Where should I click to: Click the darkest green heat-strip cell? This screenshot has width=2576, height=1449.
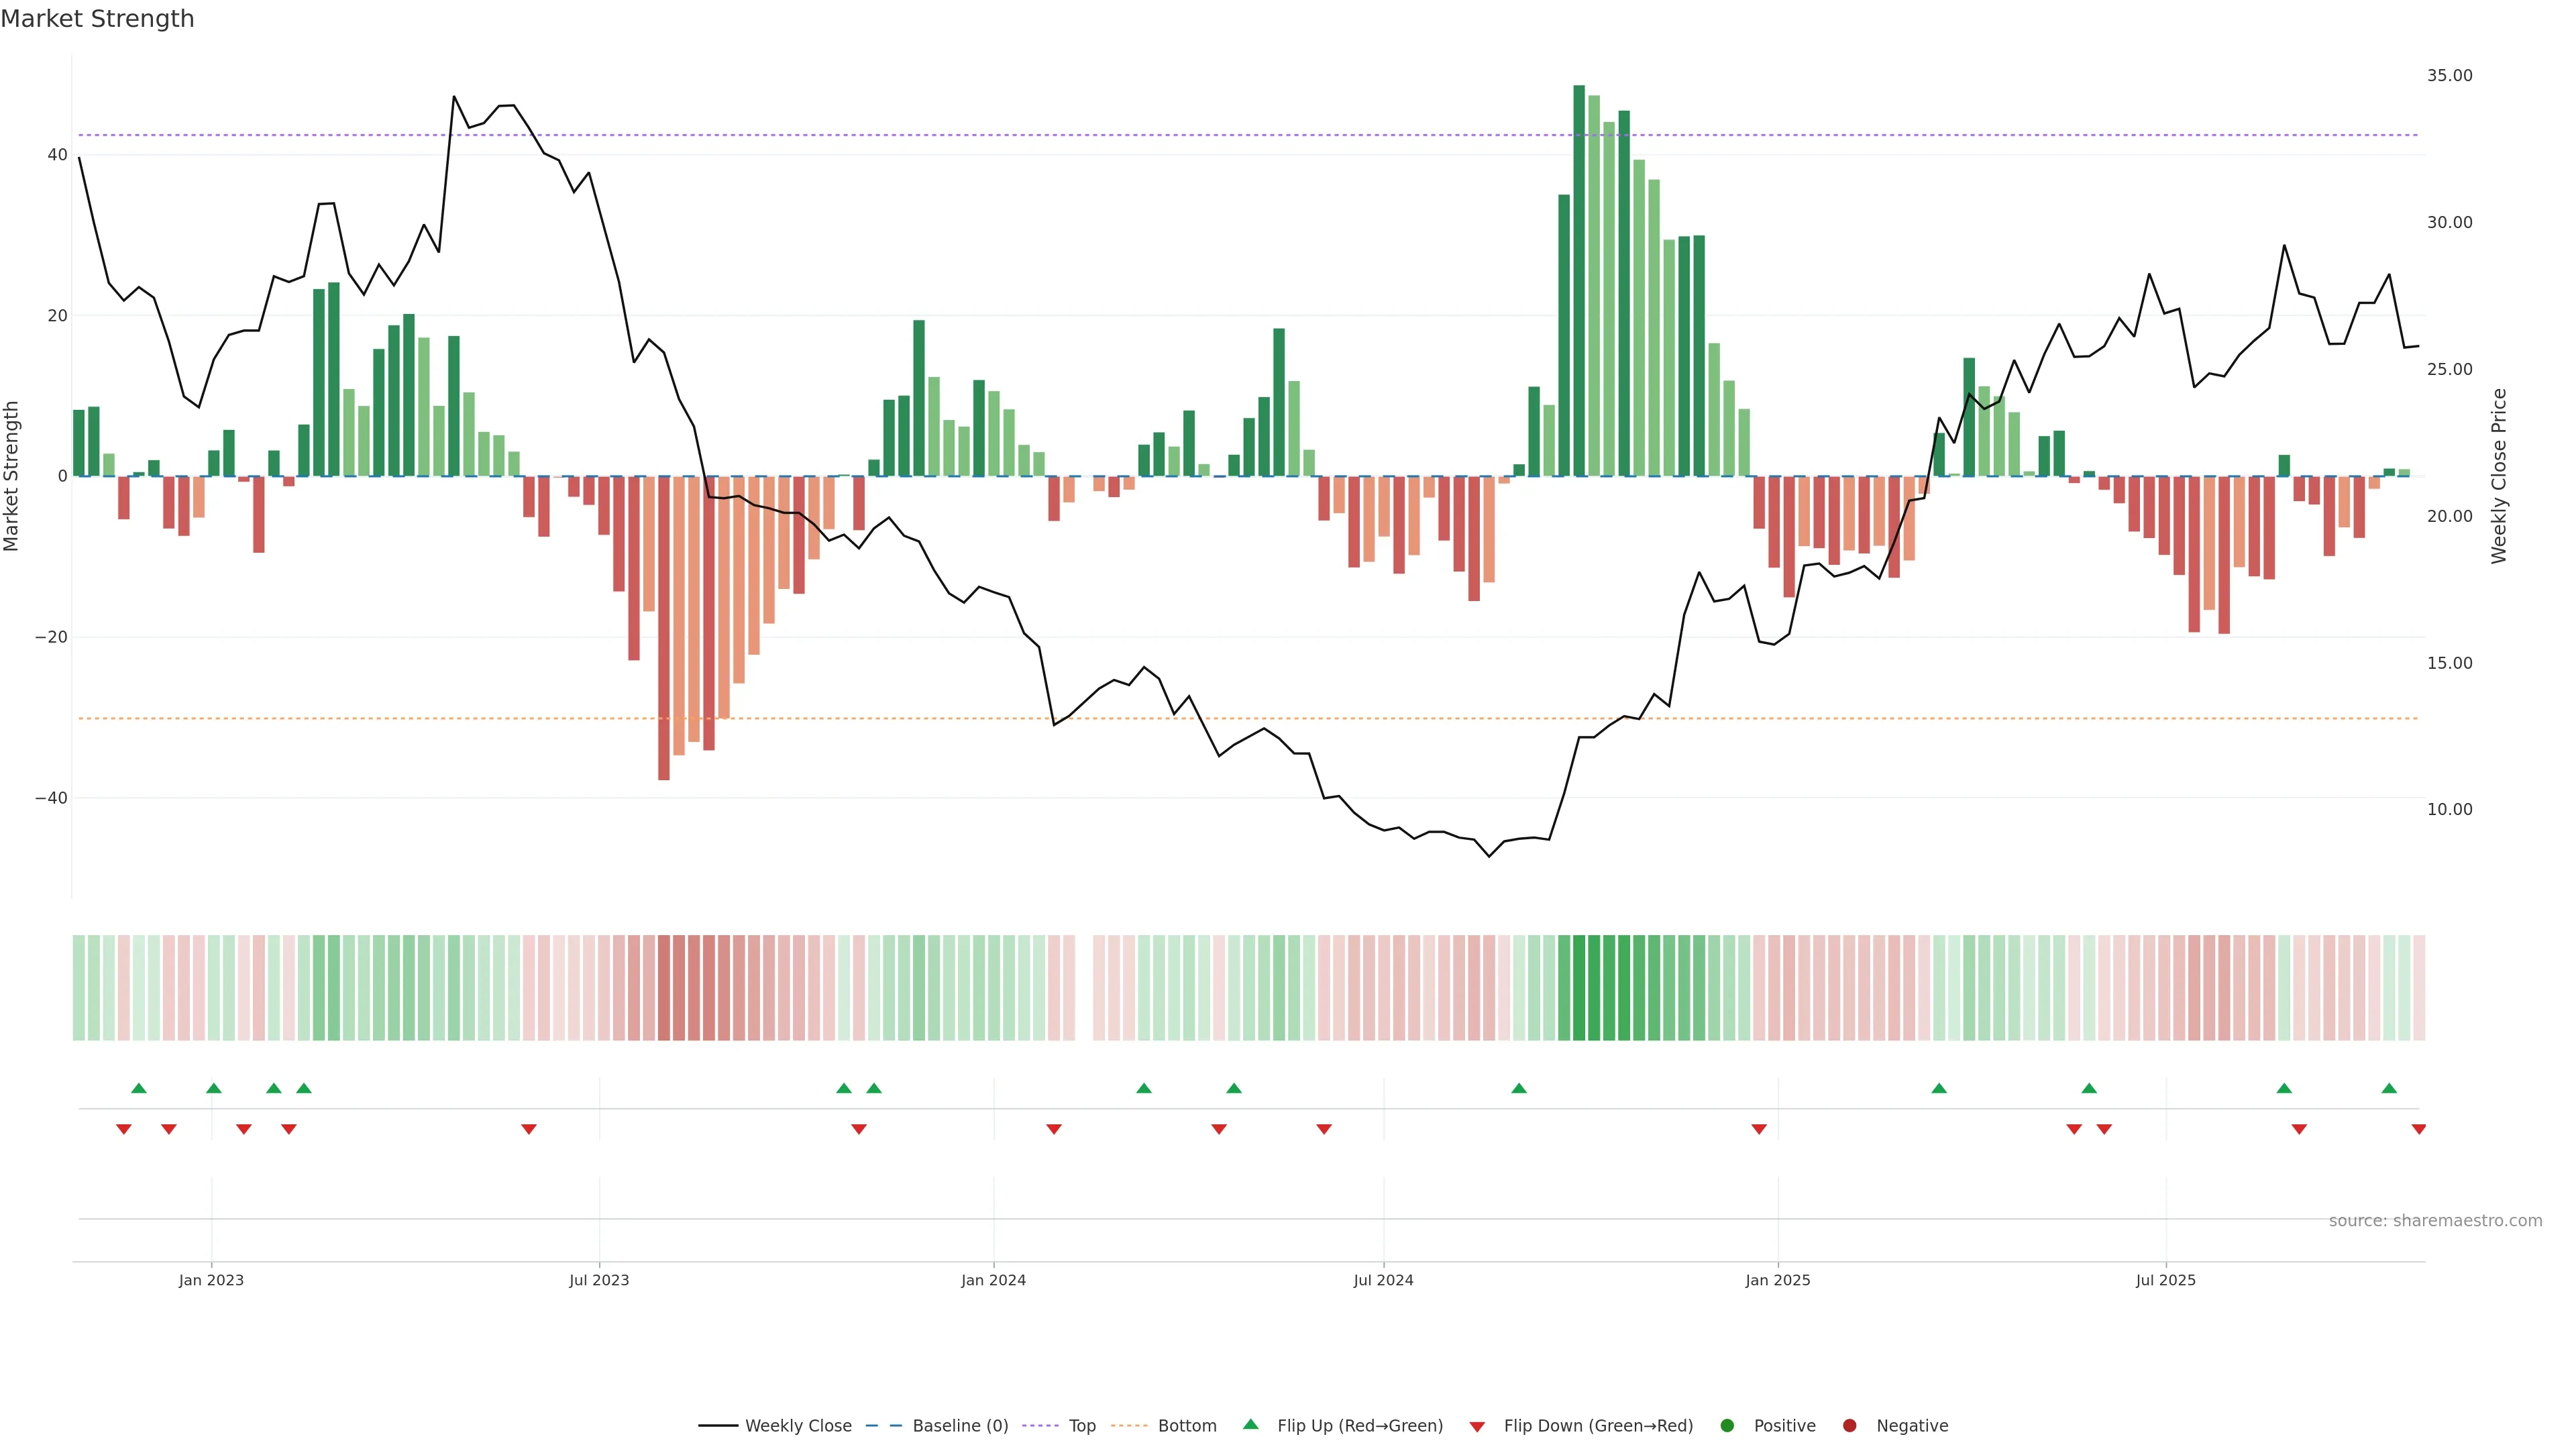[1579, 988]
